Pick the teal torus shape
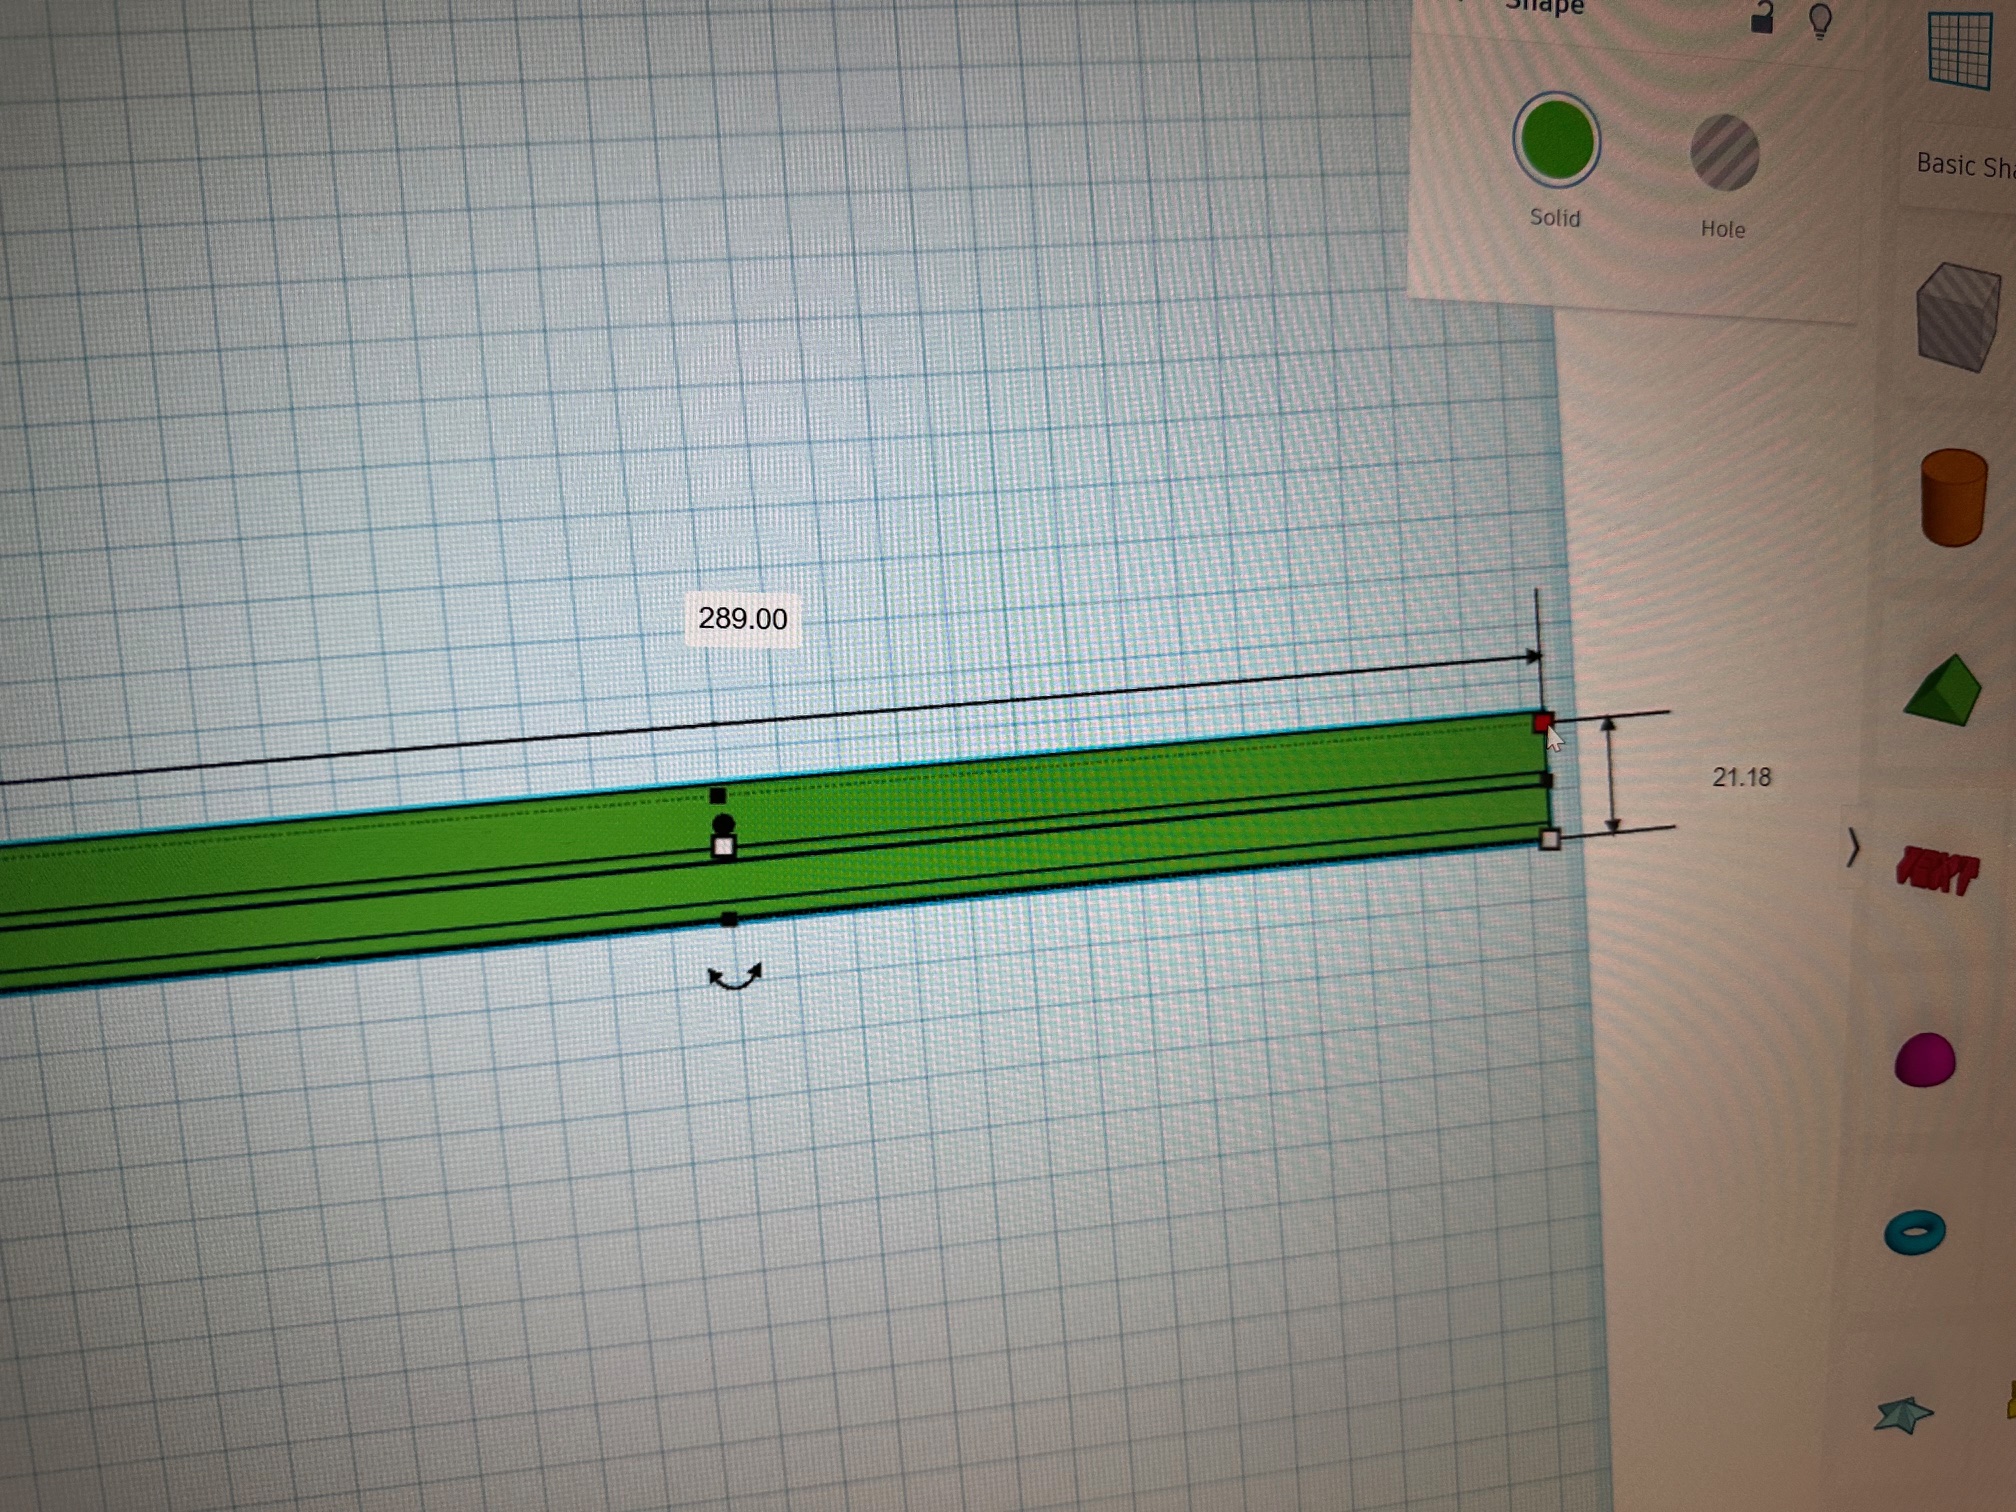Viewport: 2016px width, 1512px height. point(1915,1232)
